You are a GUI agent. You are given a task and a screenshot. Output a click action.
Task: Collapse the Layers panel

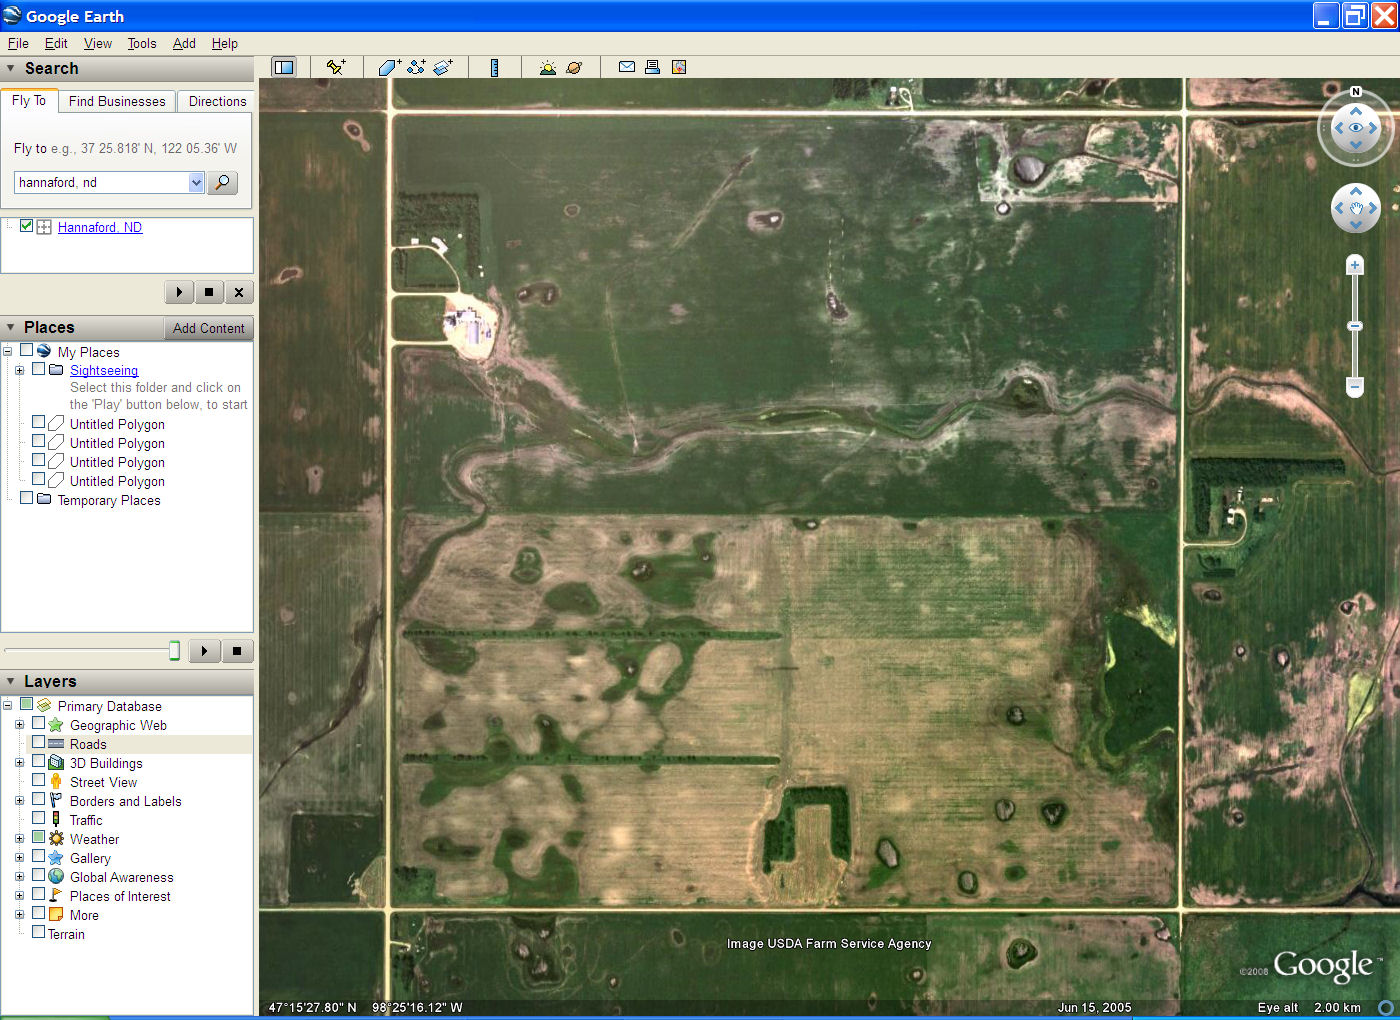click(x=11, y=681)
